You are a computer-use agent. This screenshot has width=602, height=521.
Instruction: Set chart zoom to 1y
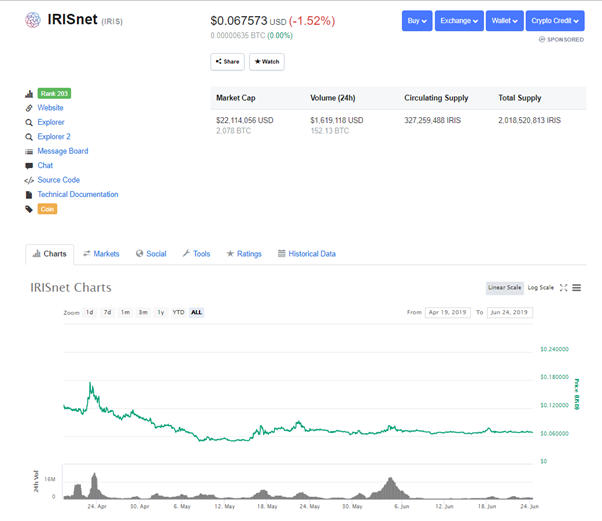pyautogui.click(x=160, y=313)
